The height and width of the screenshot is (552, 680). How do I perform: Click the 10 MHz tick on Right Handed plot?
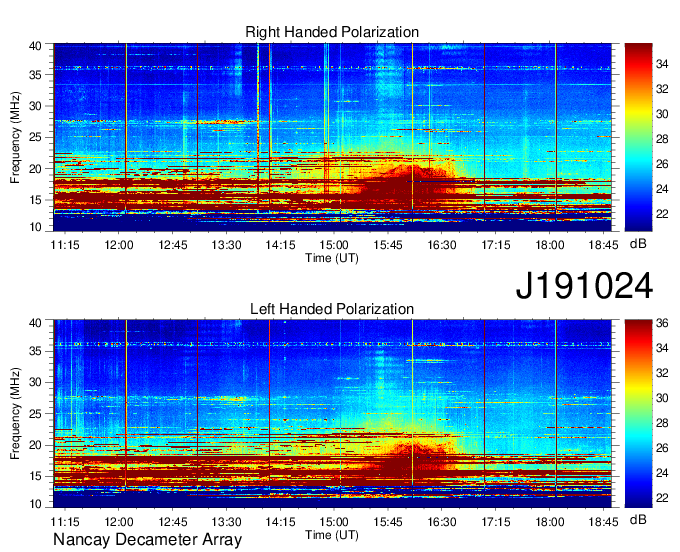tap(35, 227)
